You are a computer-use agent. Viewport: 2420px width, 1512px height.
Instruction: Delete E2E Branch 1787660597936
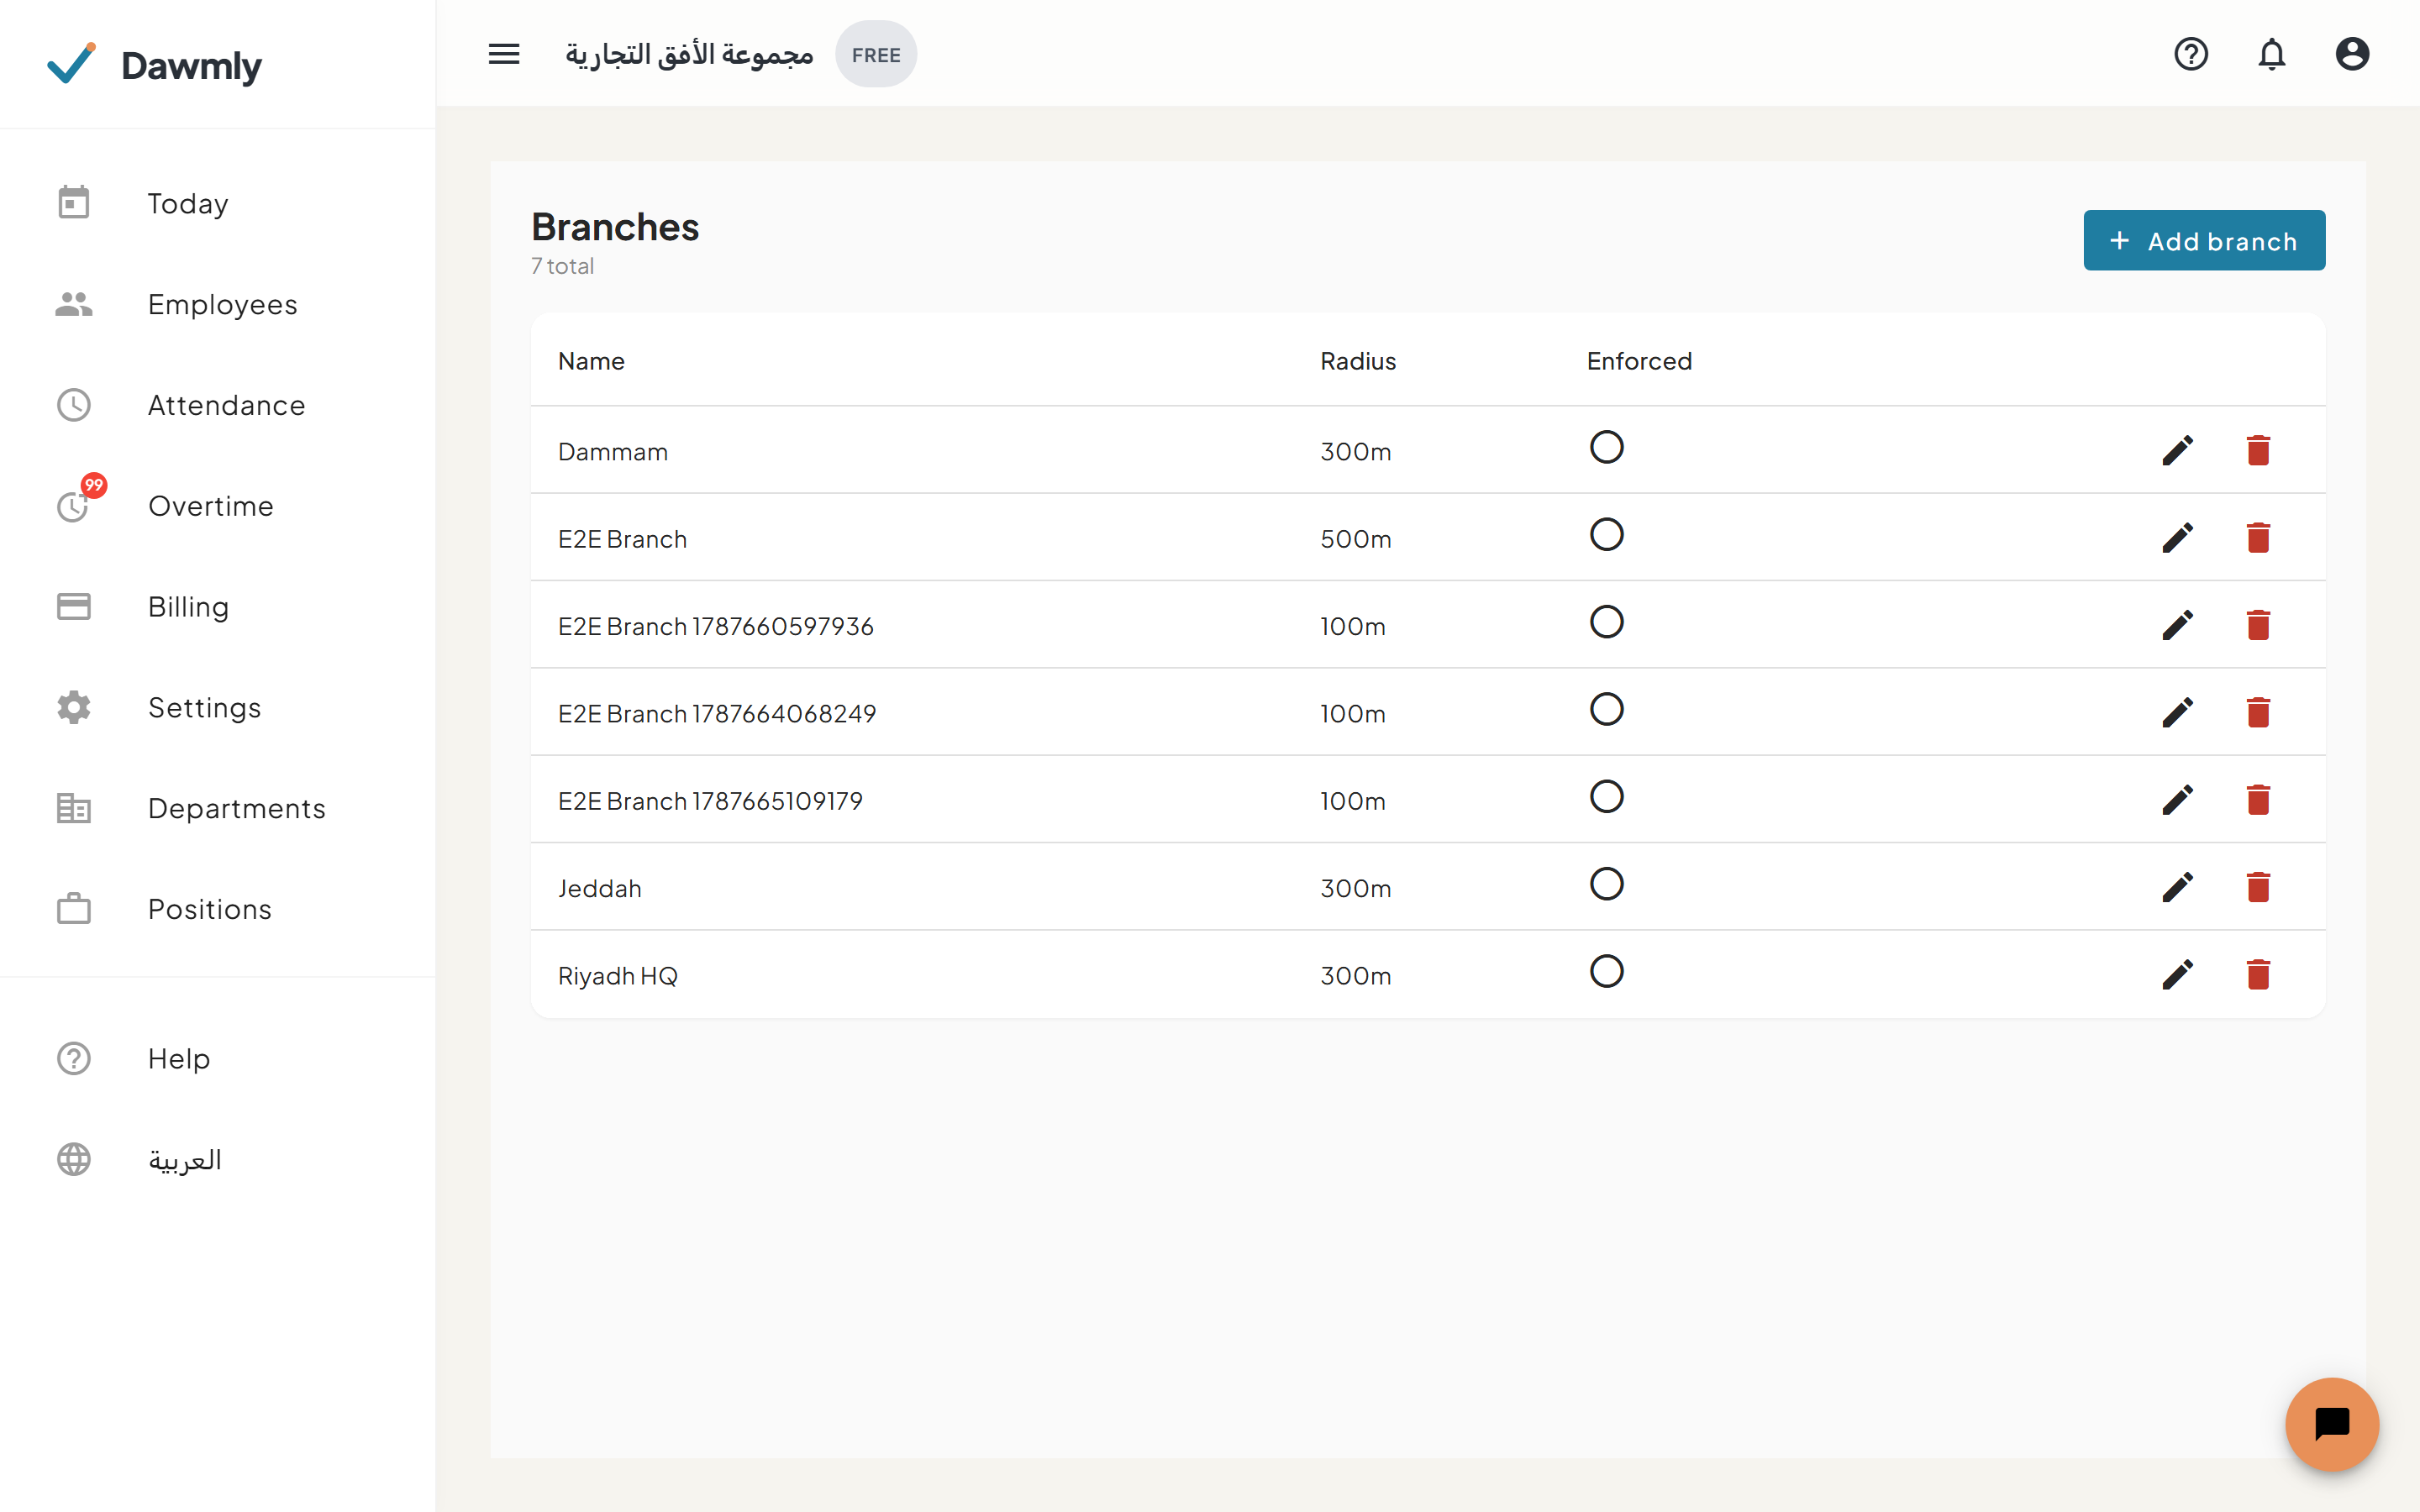click(2258, 625)
